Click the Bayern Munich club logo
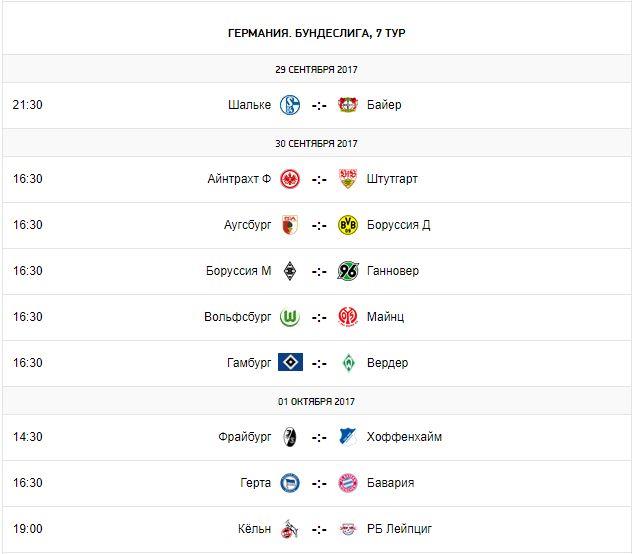This screenshot has width=633, height=554. [x=348, y=483]
